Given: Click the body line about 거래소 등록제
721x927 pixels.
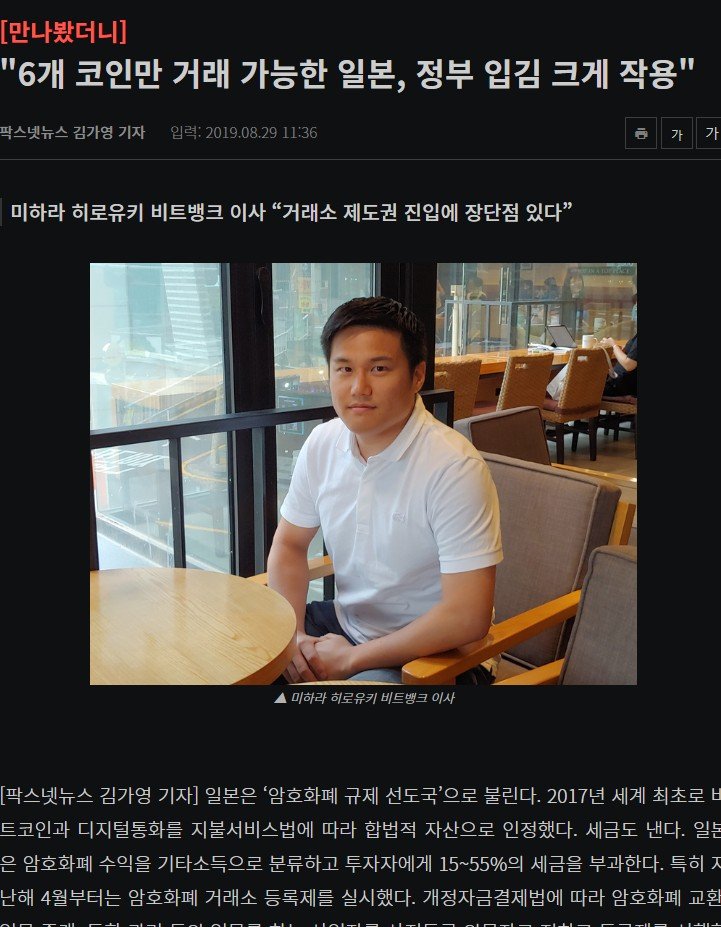Looking at the screenshot, I should coord(360,897).
